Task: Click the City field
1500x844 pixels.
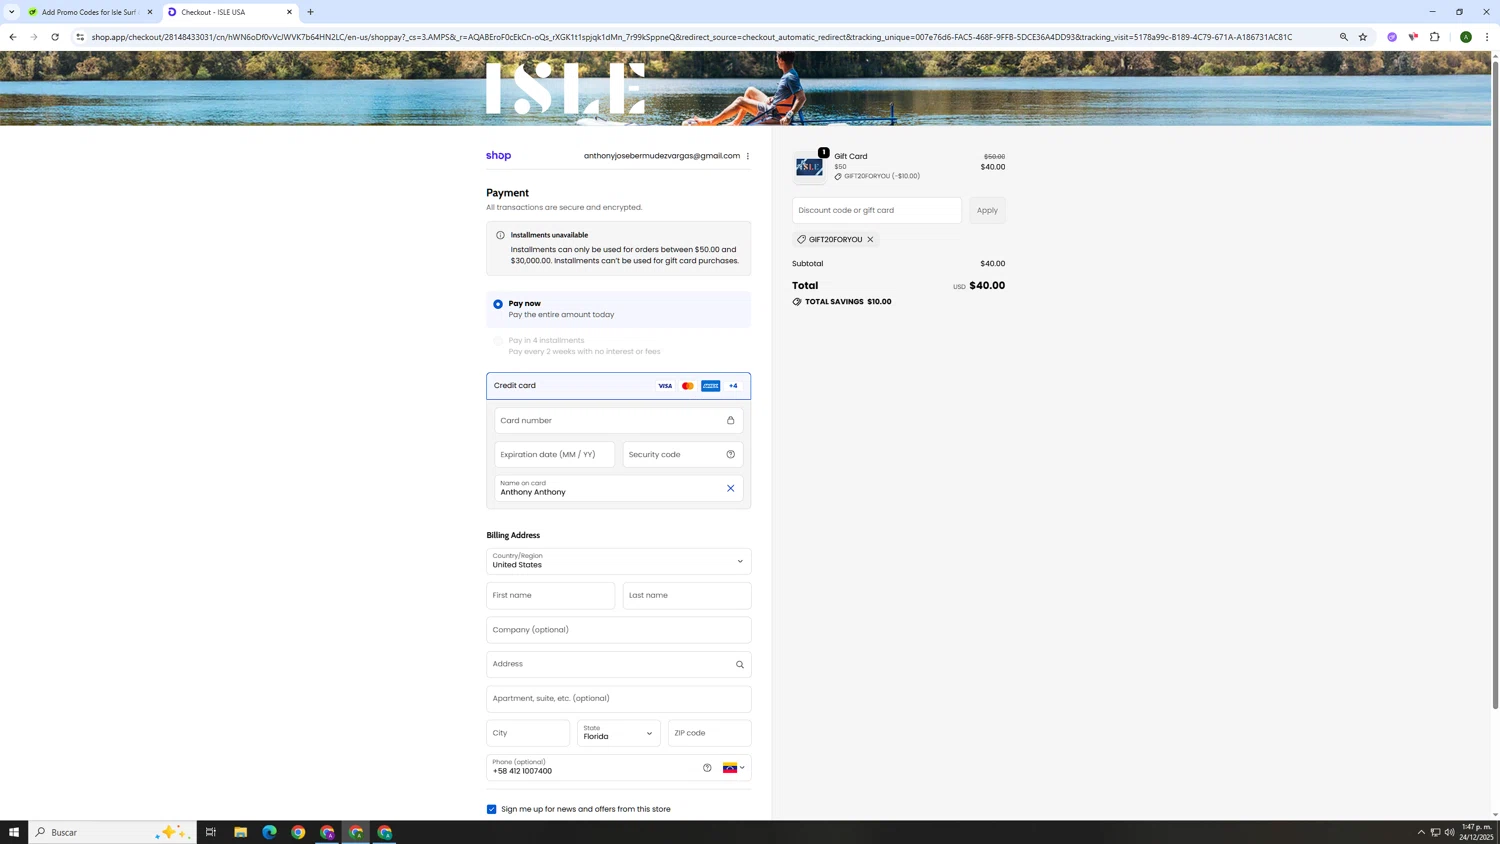Action: click(x=528, y=733)
